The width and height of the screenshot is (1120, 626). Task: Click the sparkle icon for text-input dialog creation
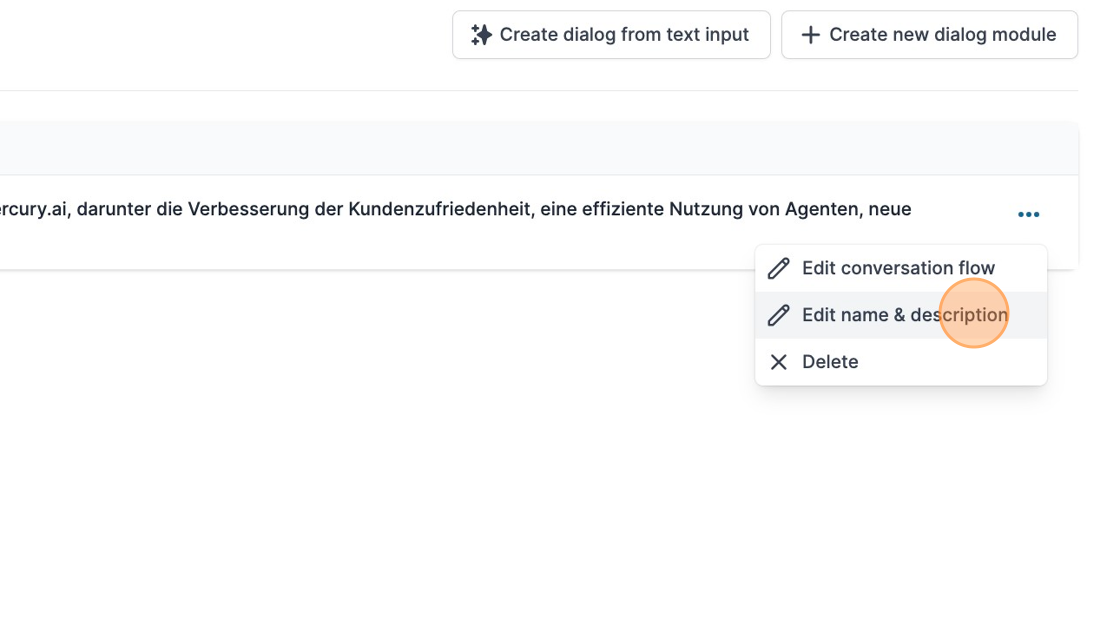[481, 35]
